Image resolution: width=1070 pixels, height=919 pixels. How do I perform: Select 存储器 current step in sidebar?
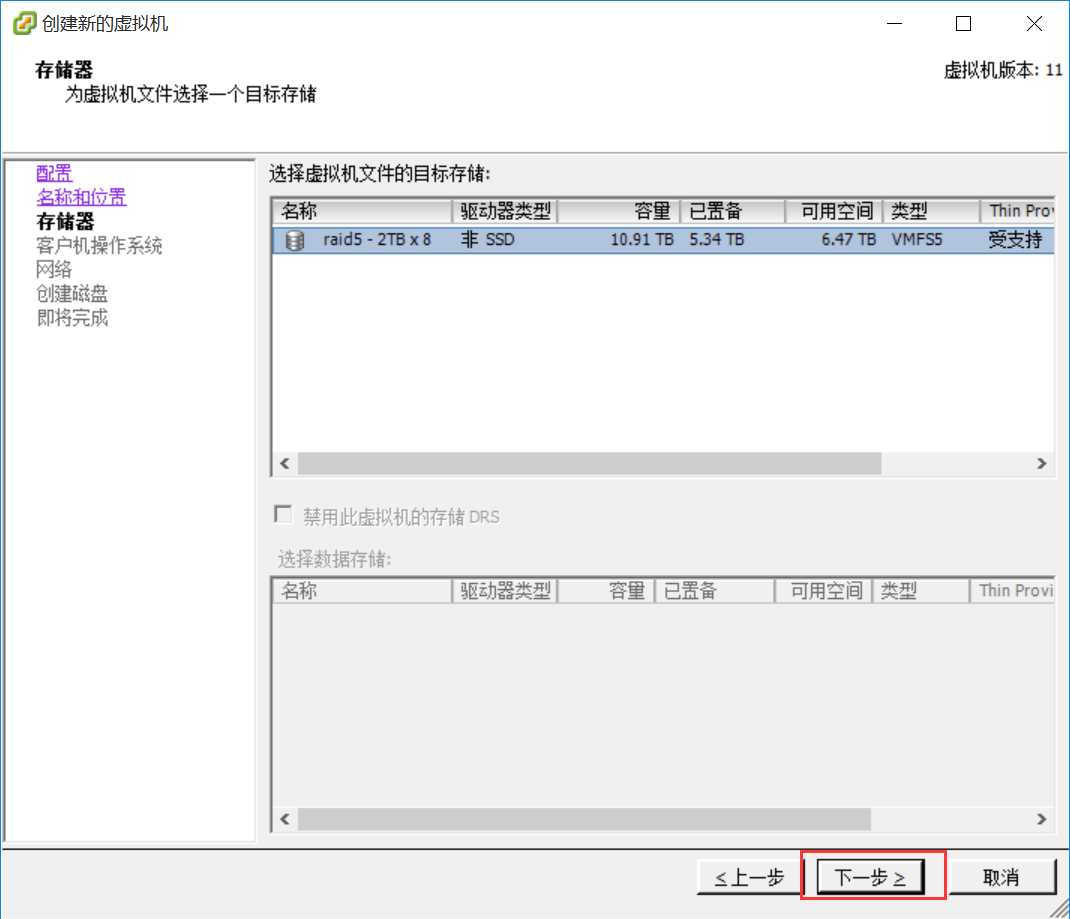[66, 222]
